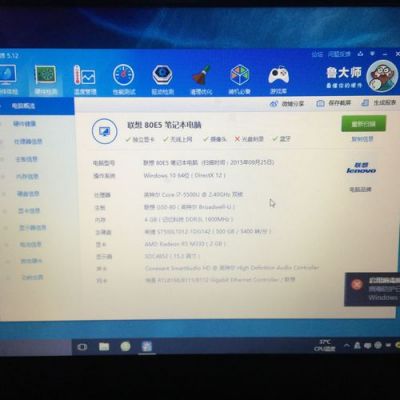The height and width of the screenshot is (400, 400).
Task: Click the CPU温度 37°C tray reading
Action: click(x=325, y=345)
